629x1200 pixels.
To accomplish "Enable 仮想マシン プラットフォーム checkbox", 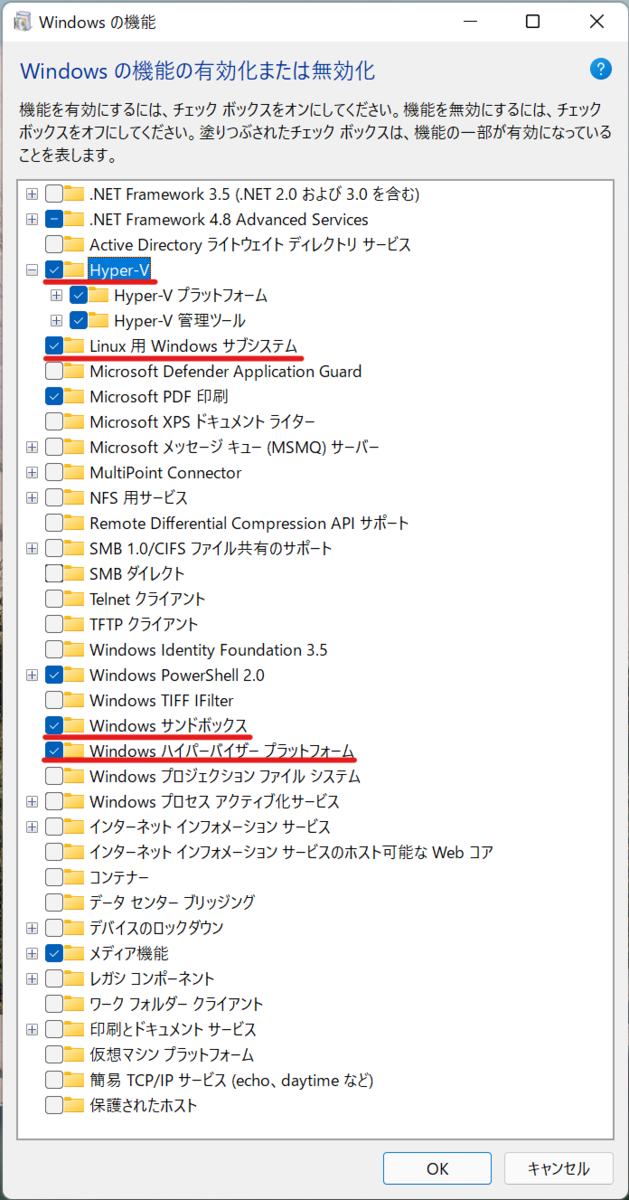I will [x=54, y=1054].
